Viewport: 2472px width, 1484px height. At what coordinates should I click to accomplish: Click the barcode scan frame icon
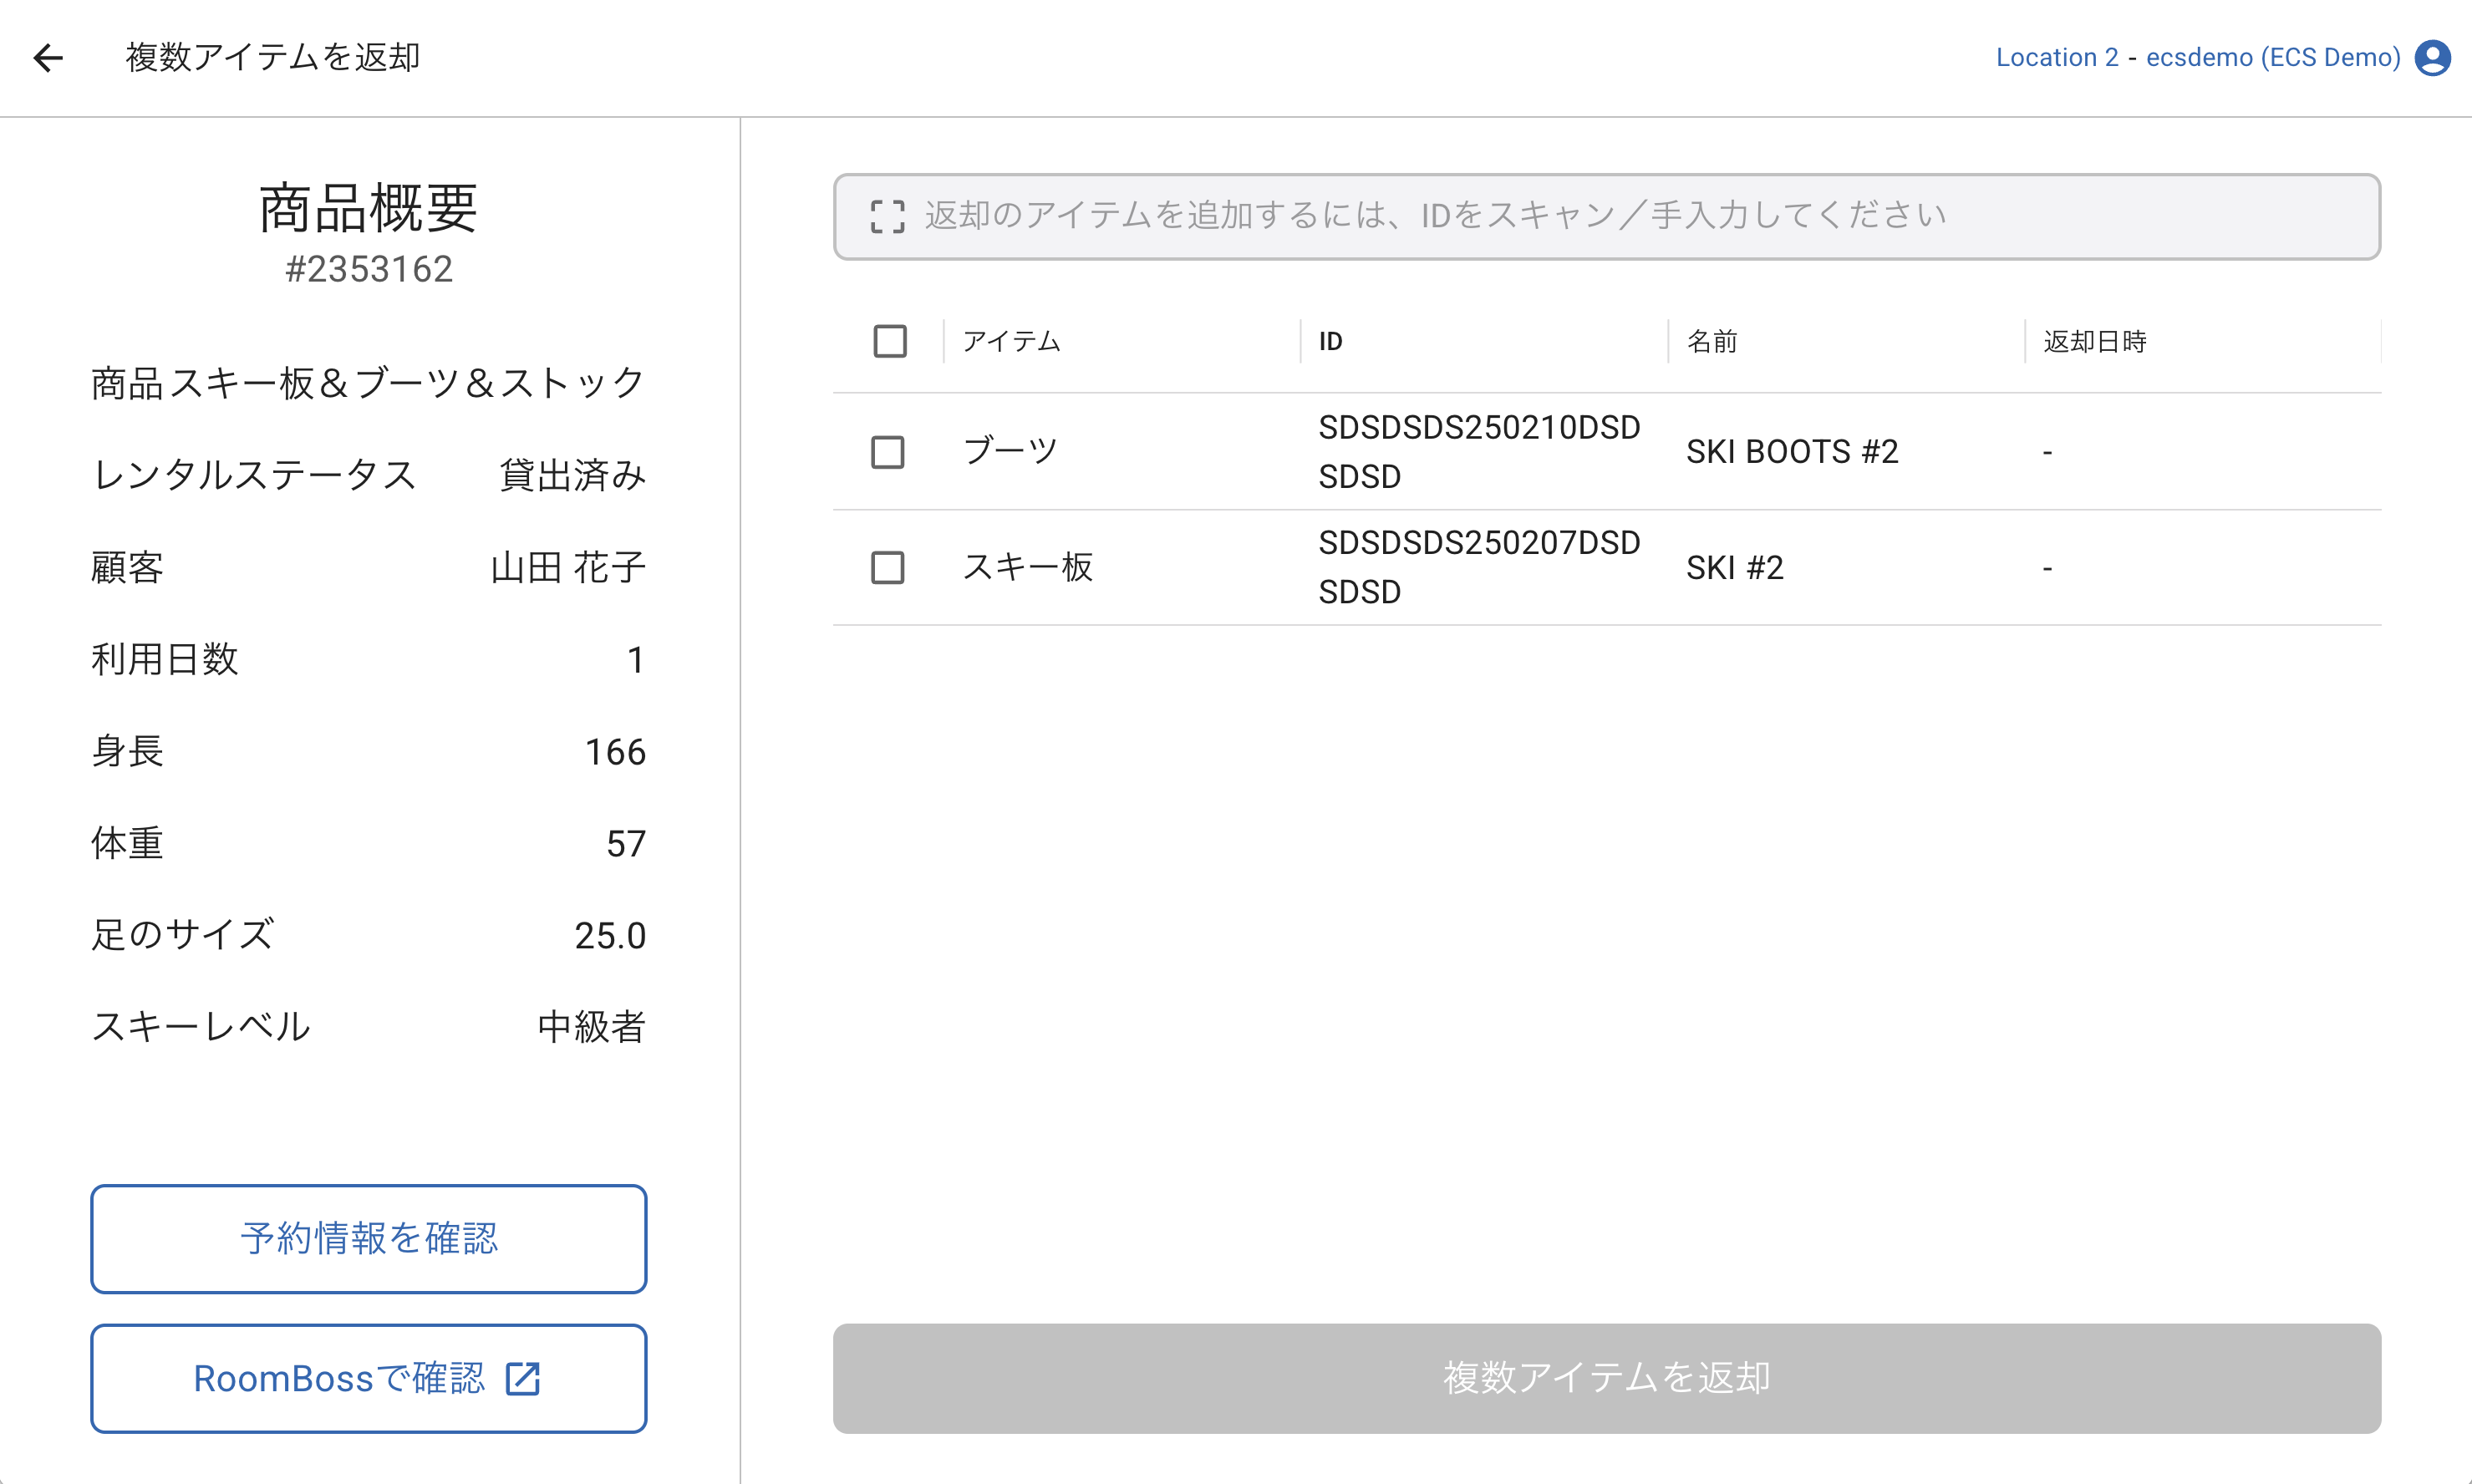887,216
